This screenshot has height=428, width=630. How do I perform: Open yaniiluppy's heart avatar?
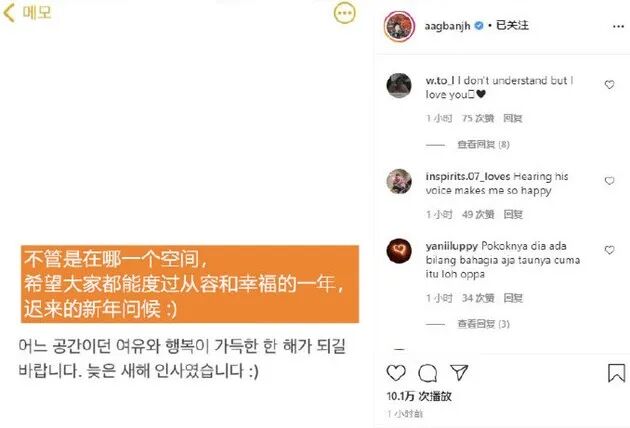(x=399, y=251)
